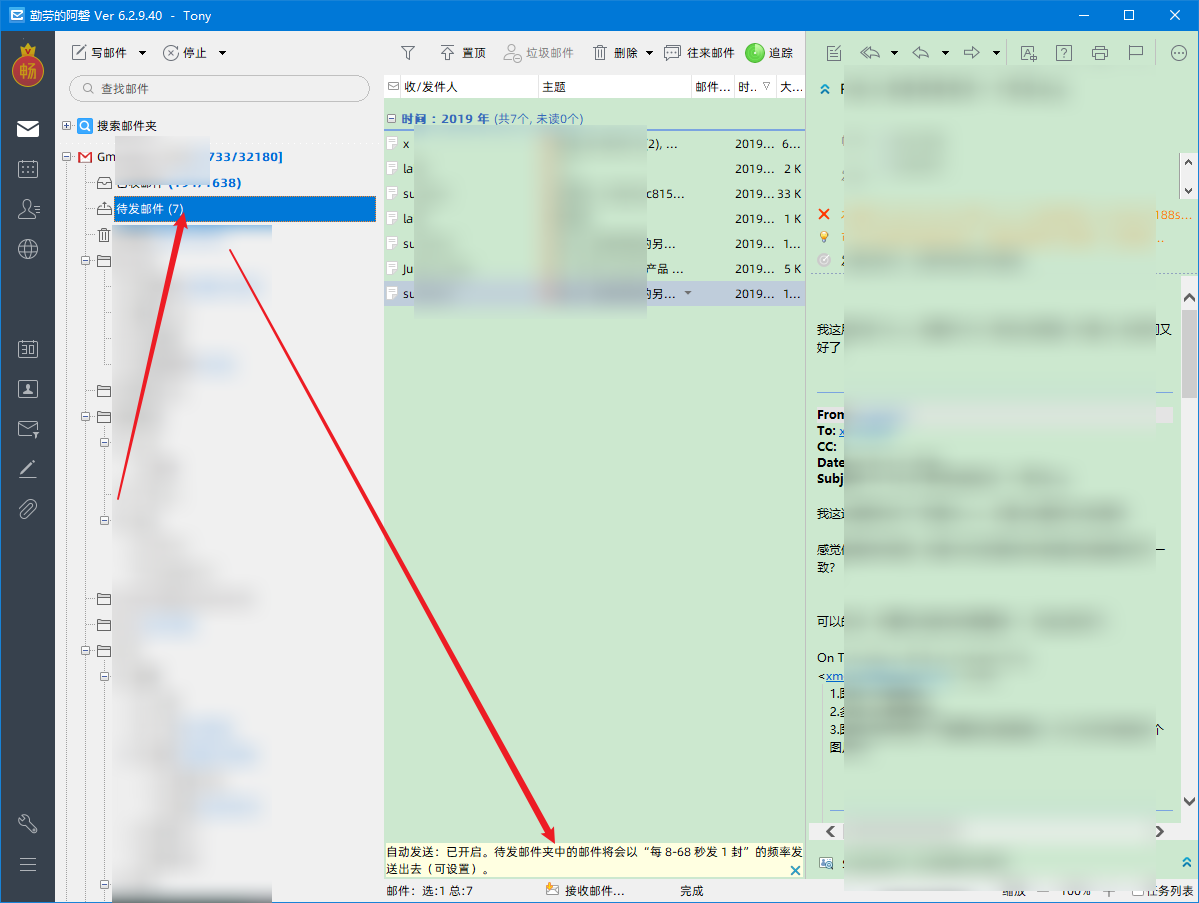Open the contact card sidebar icon
The image size is (1199, 903).
click(28, 389)
